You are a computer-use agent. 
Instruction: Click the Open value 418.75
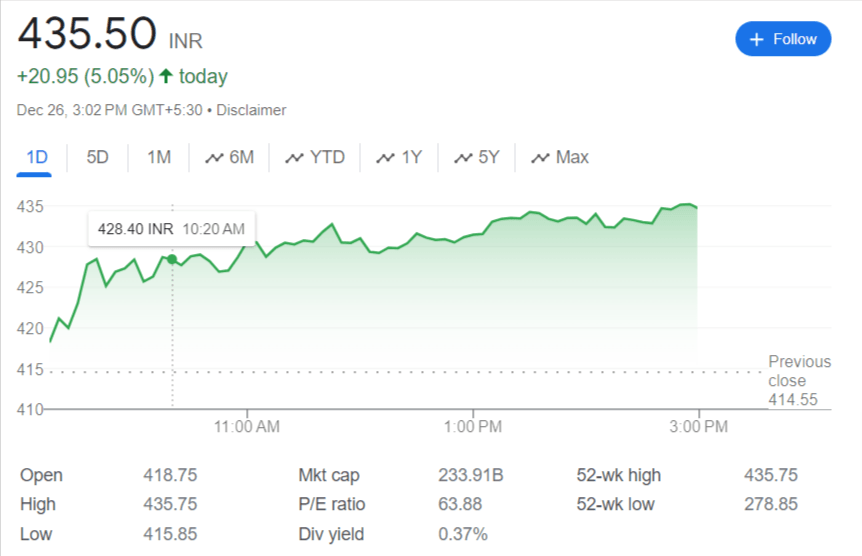[170, 475]
